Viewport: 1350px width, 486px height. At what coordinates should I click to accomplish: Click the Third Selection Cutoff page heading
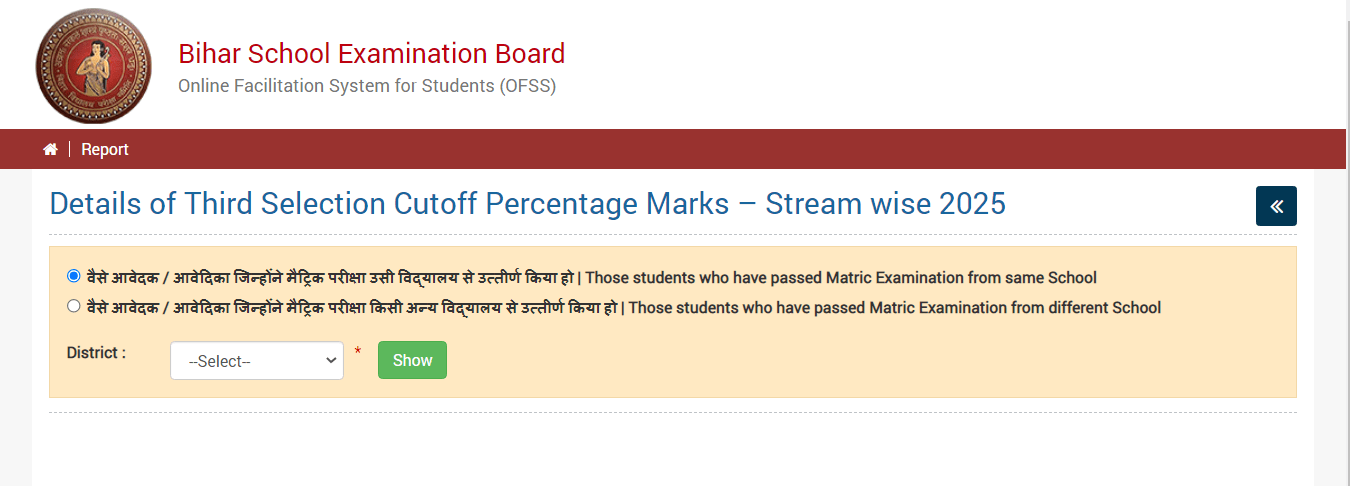pos(527,204)
